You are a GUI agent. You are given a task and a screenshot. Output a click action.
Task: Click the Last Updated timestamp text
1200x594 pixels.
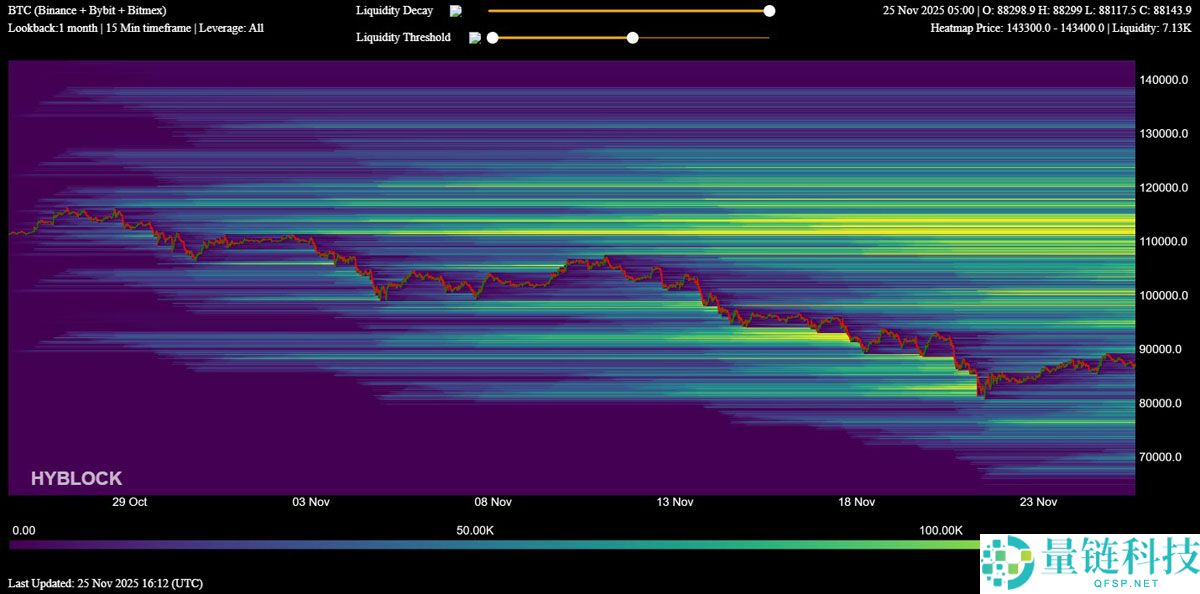[105, 583]
